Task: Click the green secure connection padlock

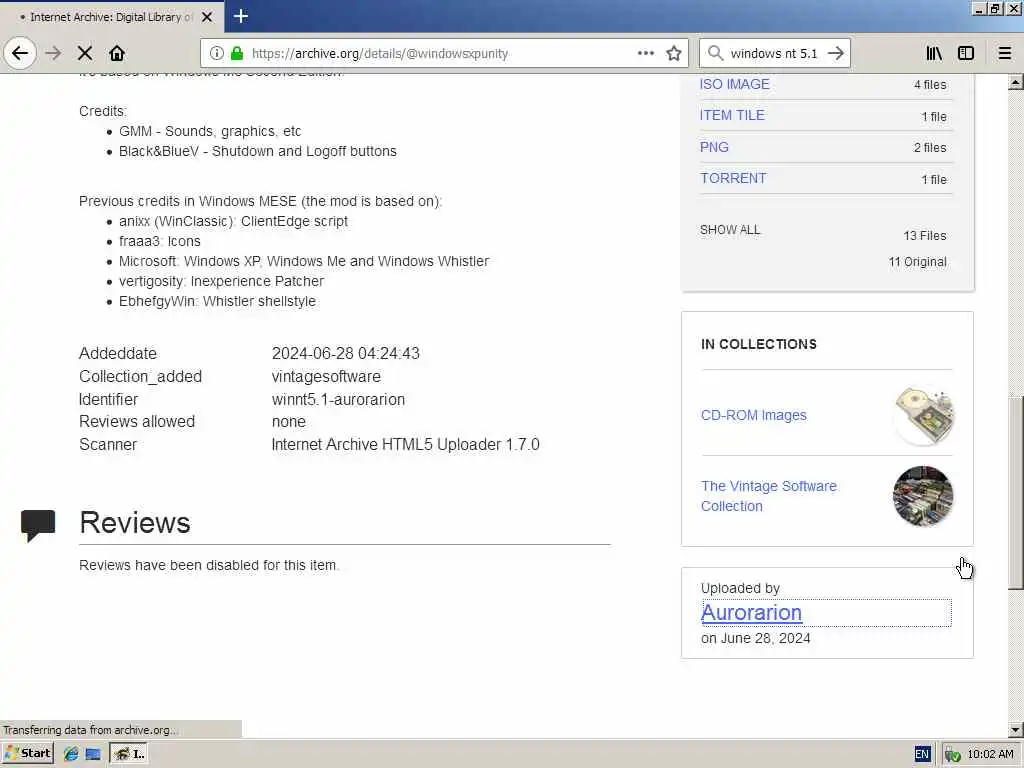Action: [x=236, y=53]
